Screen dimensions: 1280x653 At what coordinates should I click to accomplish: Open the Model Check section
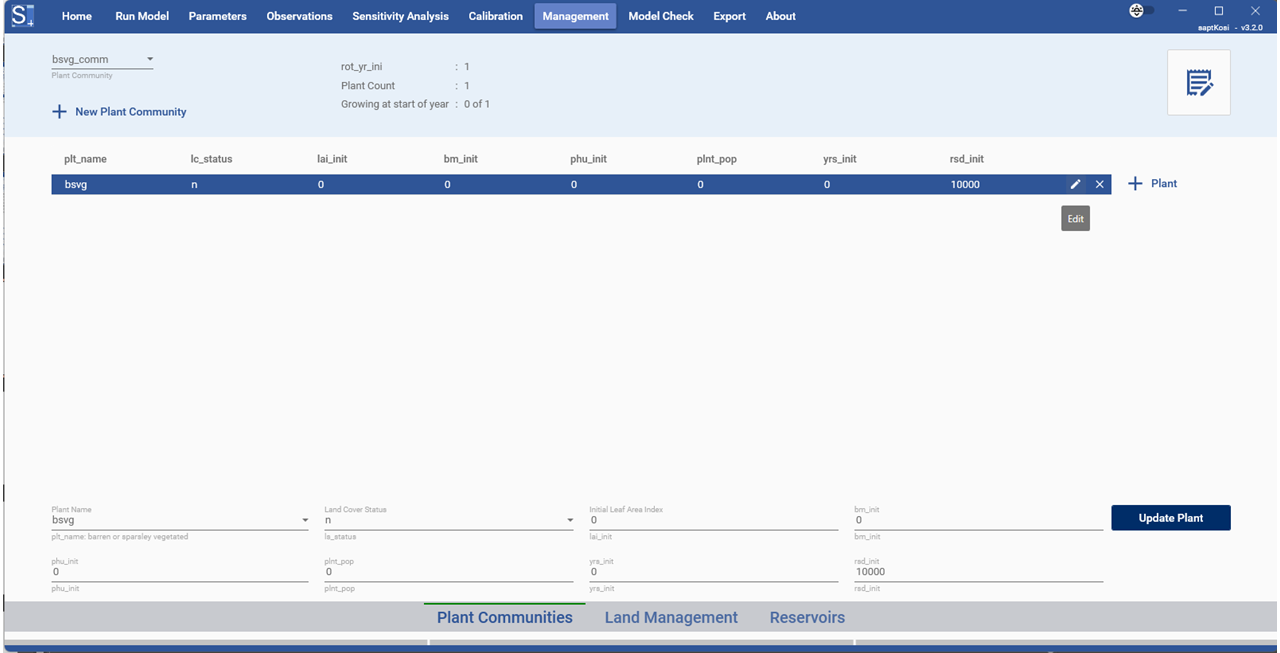pos(660,15)
